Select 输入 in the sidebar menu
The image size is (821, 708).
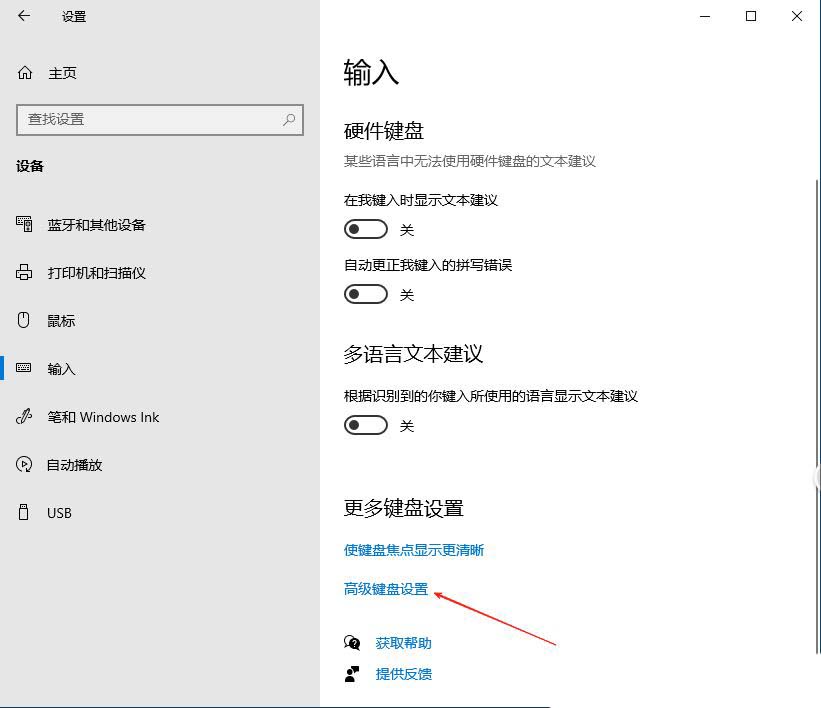(62, 369)
